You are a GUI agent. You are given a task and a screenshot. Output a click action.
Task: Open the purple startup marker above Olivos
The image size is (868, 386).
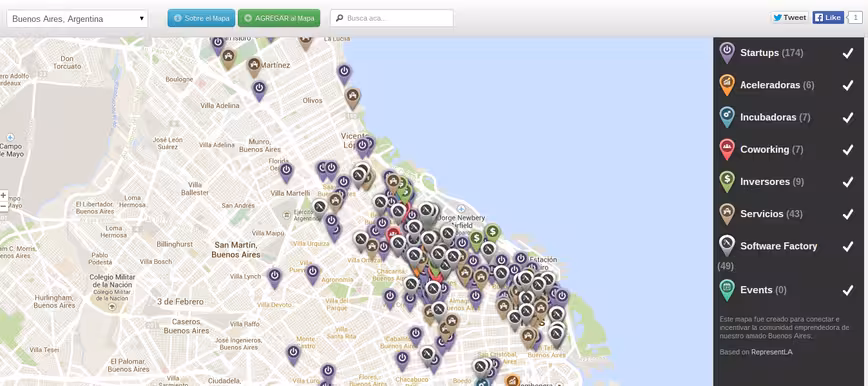coord(344,74)
